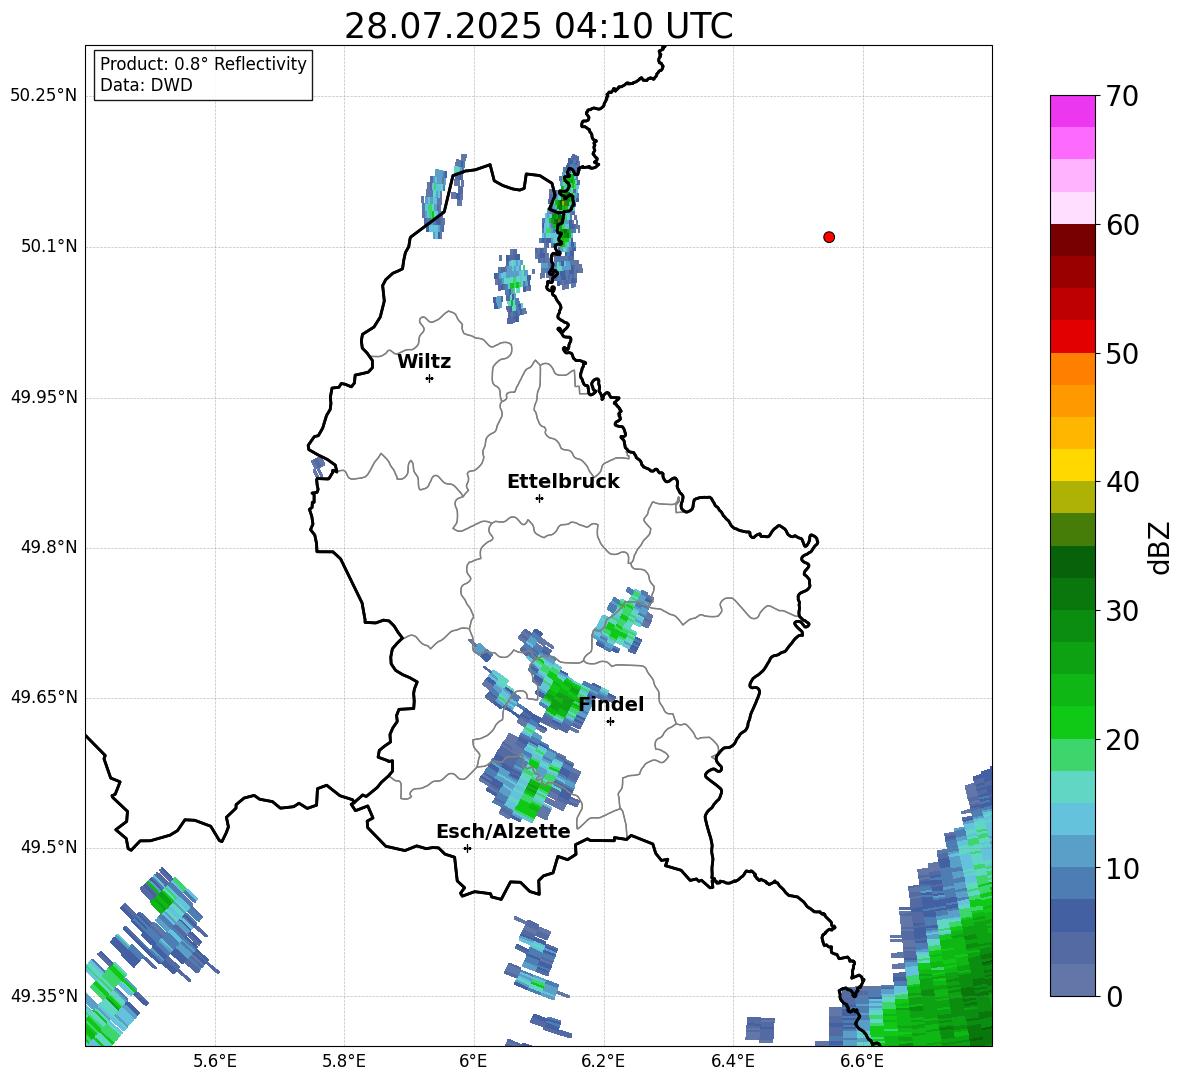1184x1081 pixels.
Task: Click the 50.1°N latitude label
Action: coord(50,247)
